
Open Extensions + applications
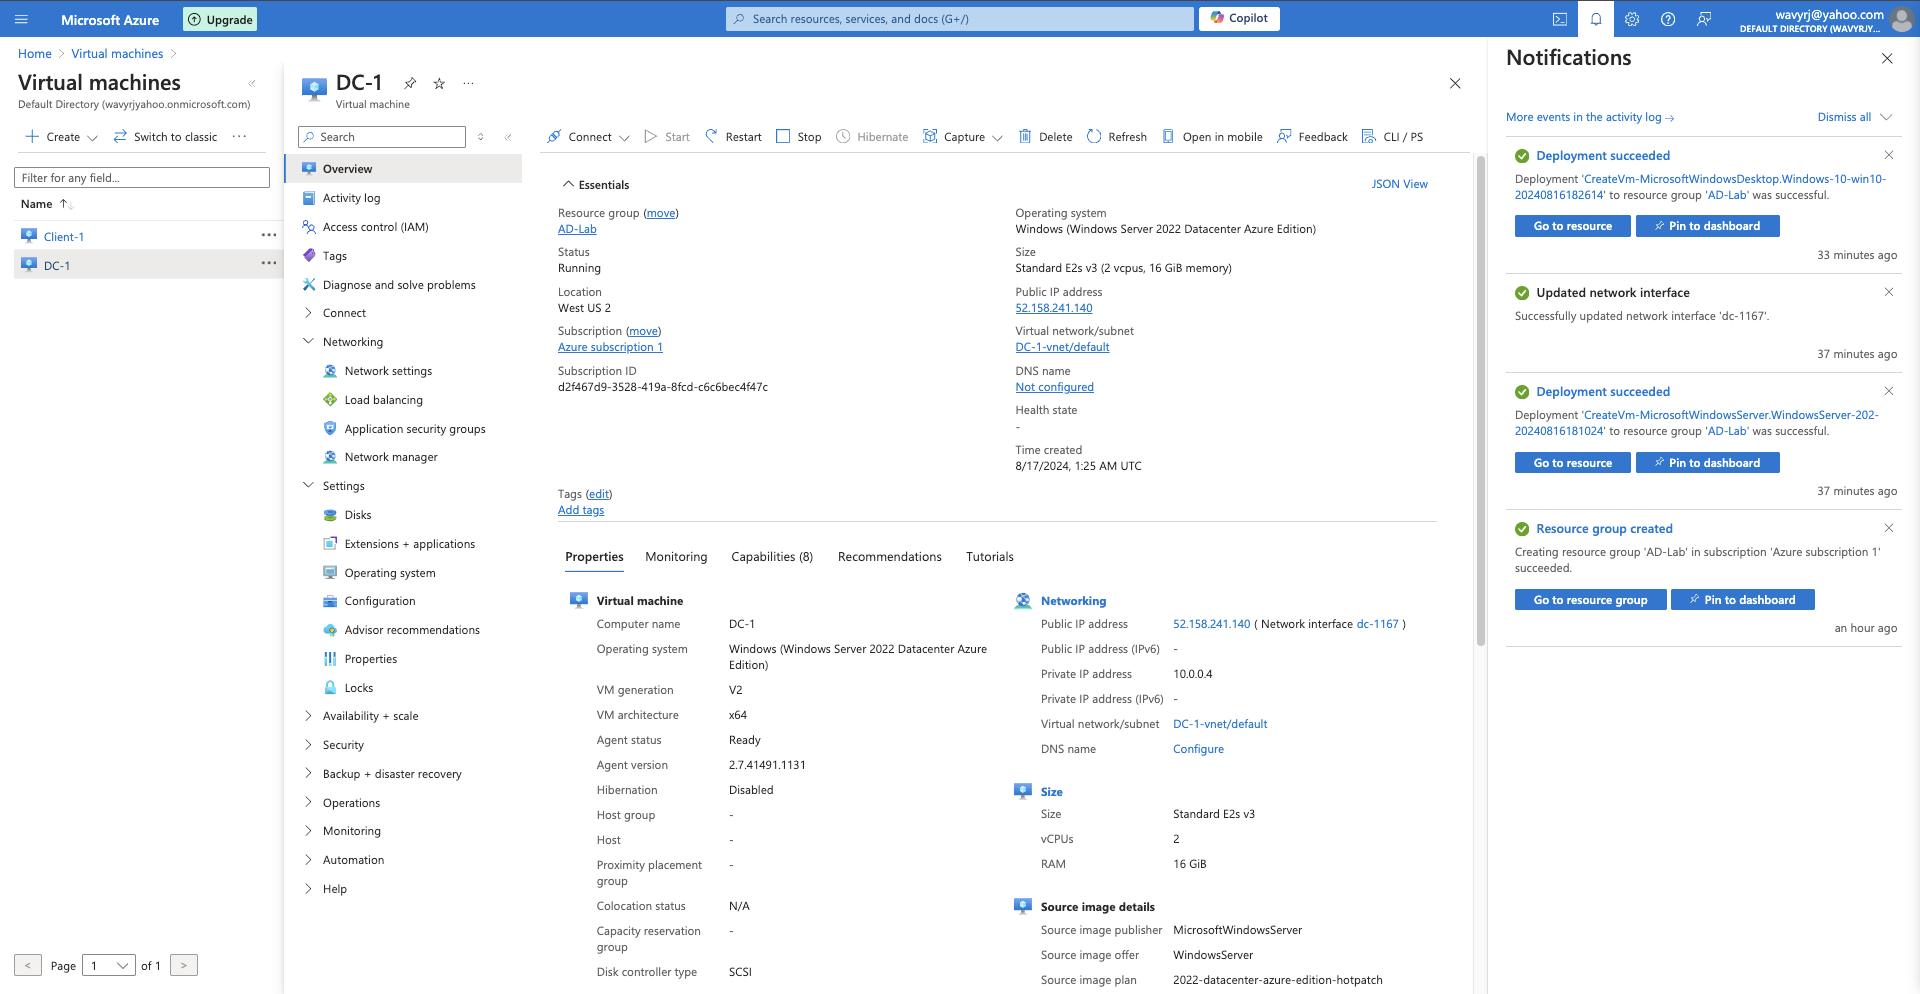(409, 544)
